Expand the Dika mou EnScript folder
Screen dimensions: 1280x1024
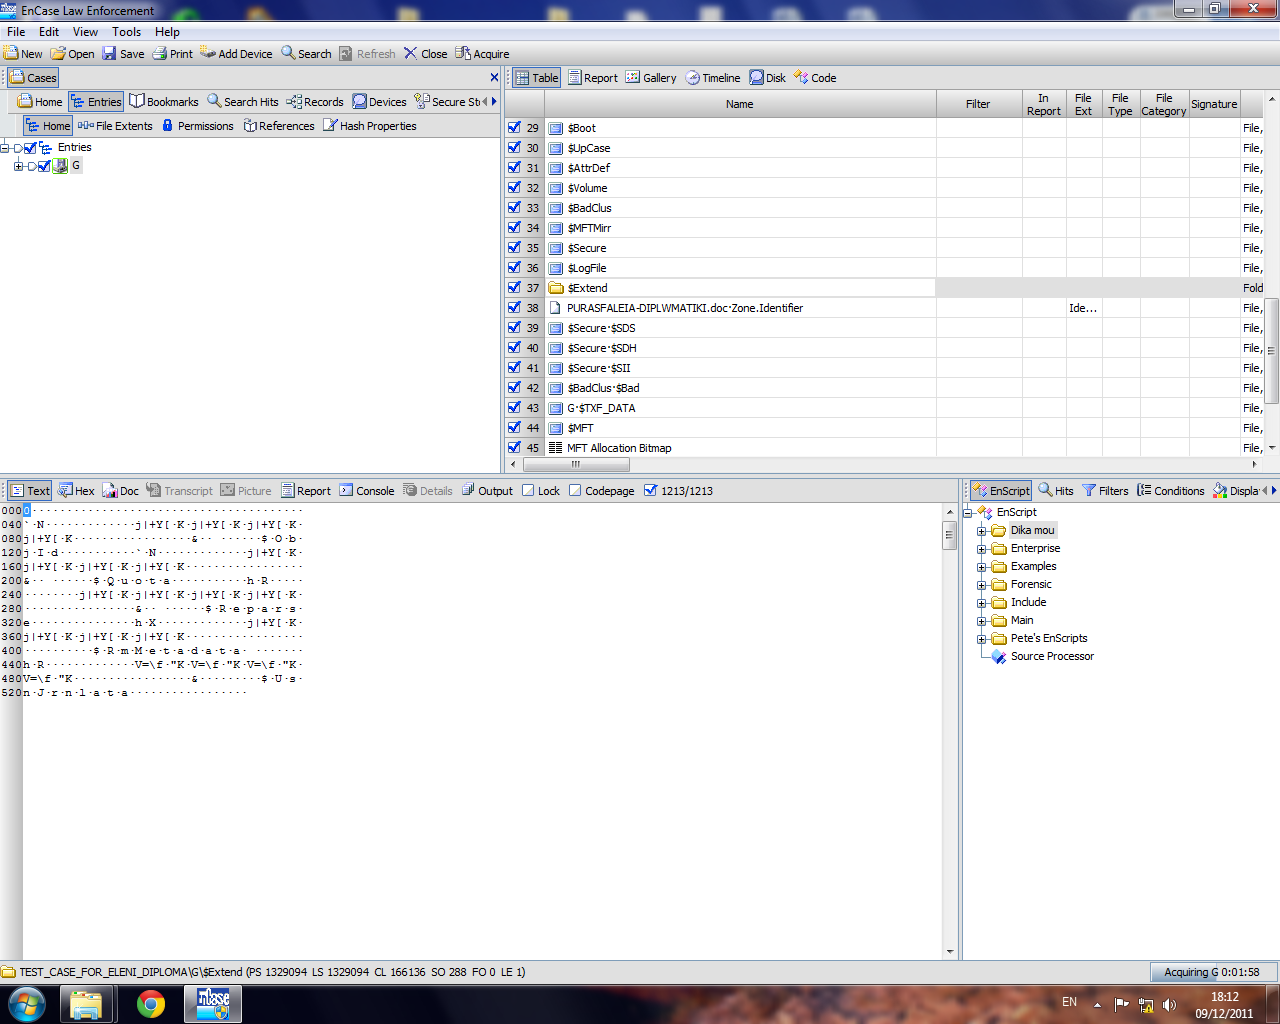[x=982, y=531]
